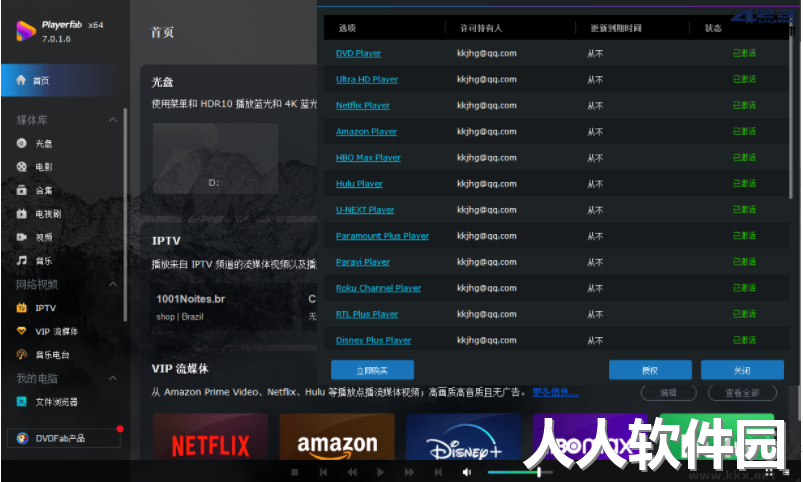The width and height of the screenshot is (803, 482).
Task: Click the 授权 authorize button
Action: (x=650, y=370)
